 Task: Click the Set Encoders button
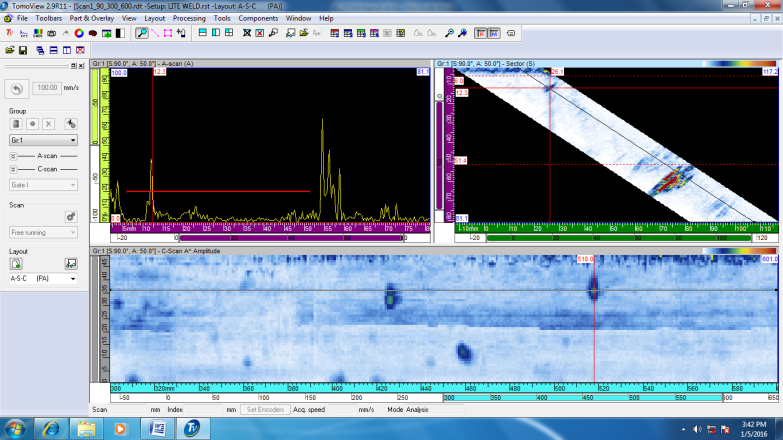click(266, 409)
